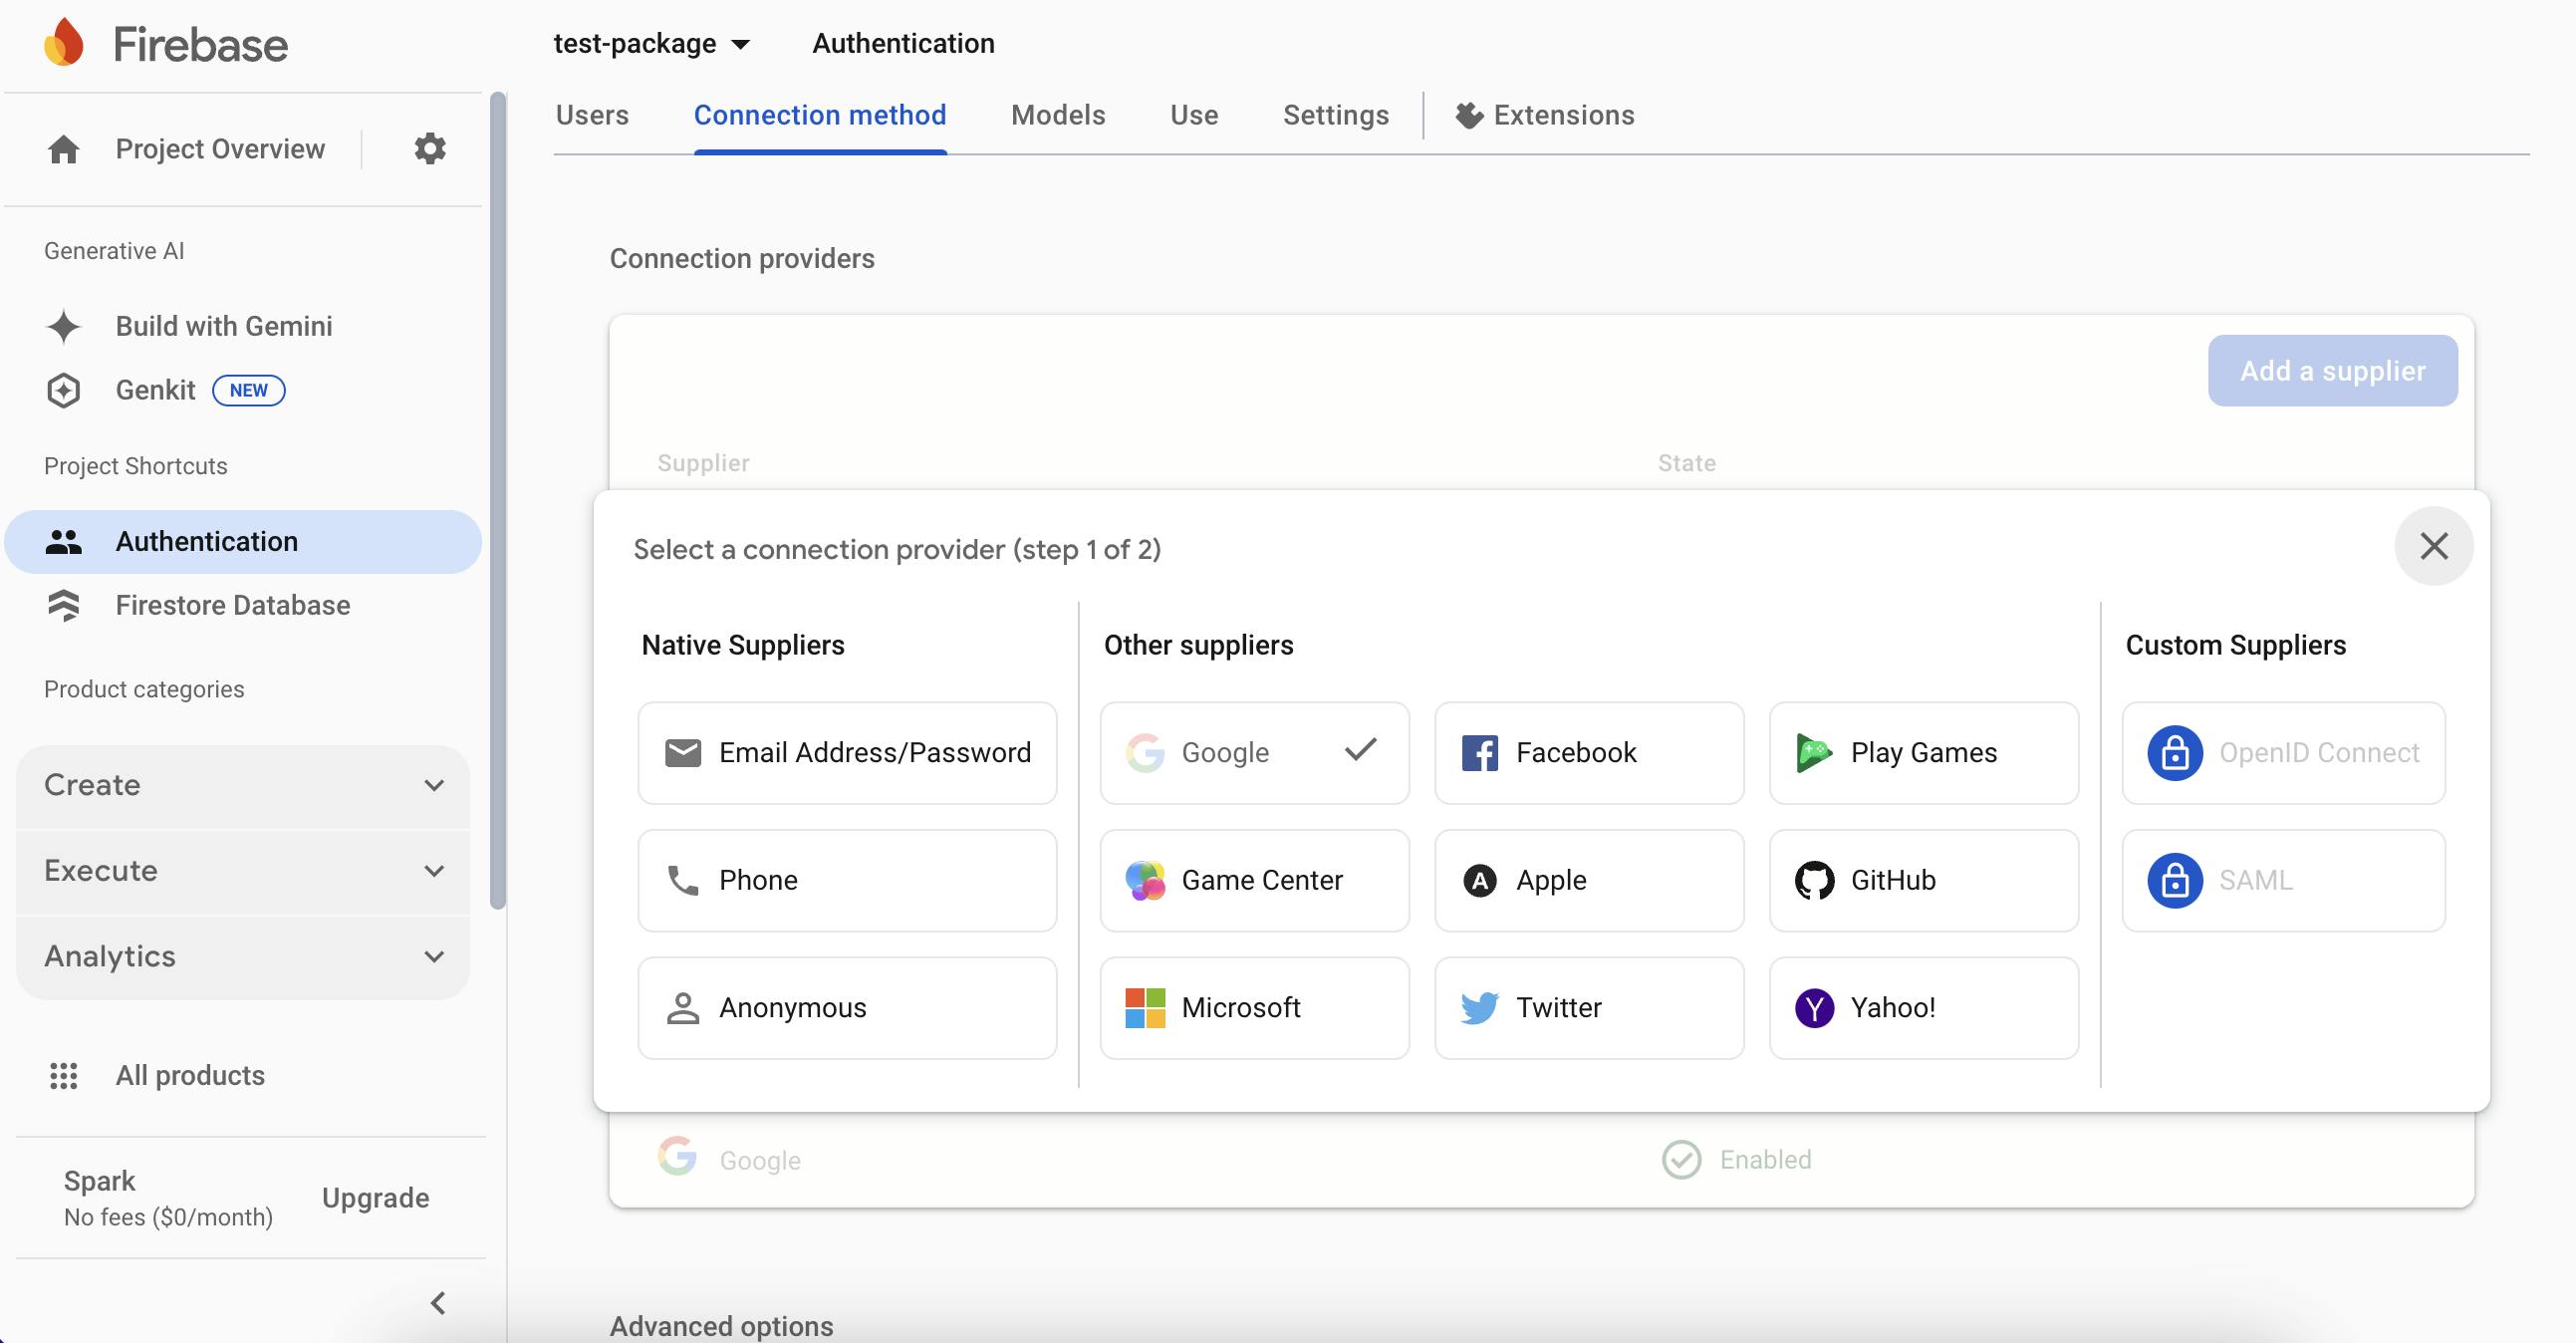2576x1343 pixels.
Task: Click the GitHub octocat icon
Action: point(1814,880)
